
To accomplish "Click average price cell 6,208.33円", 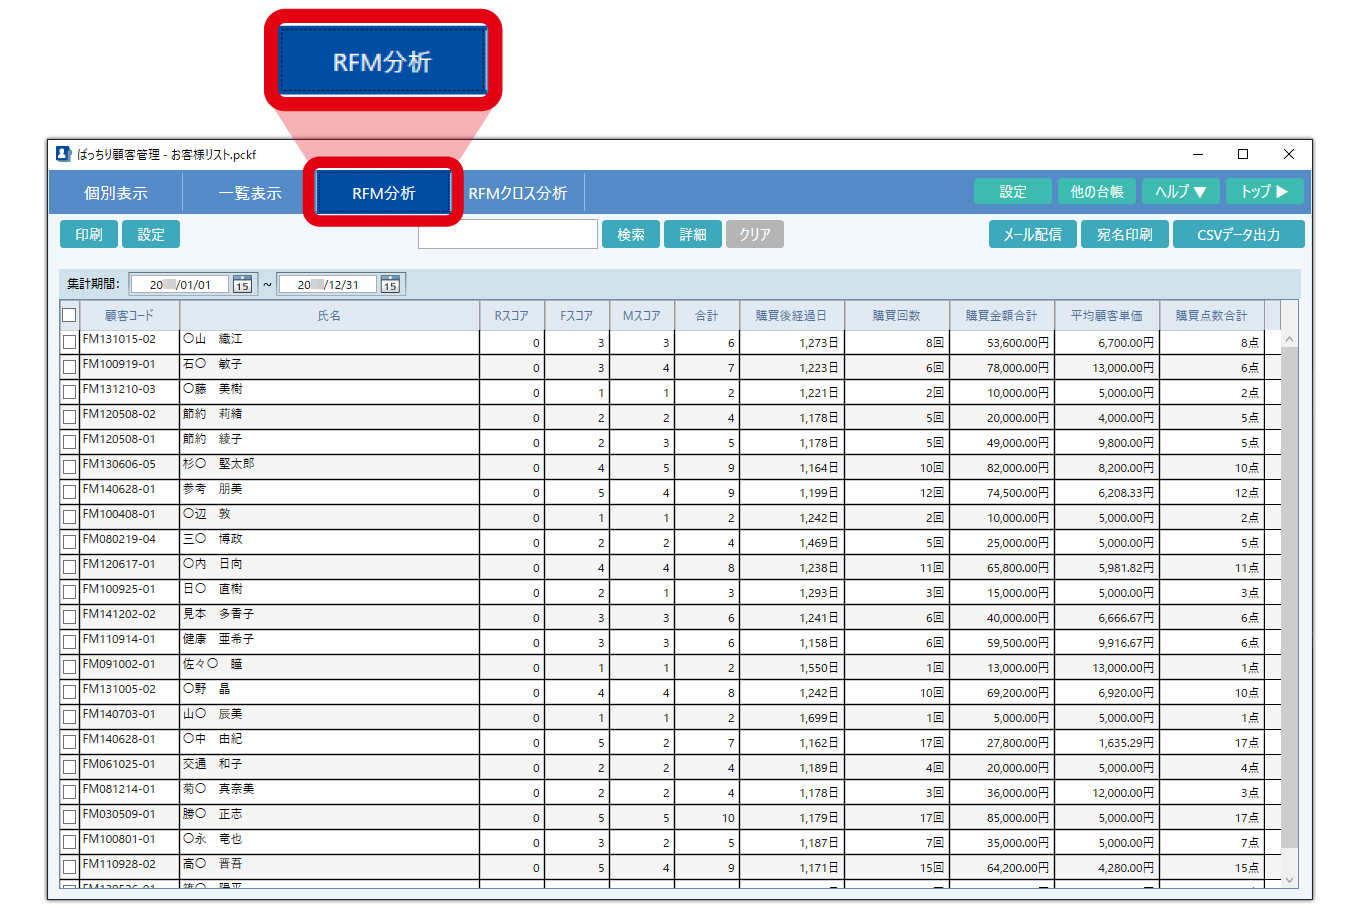I will point(1107,491).
